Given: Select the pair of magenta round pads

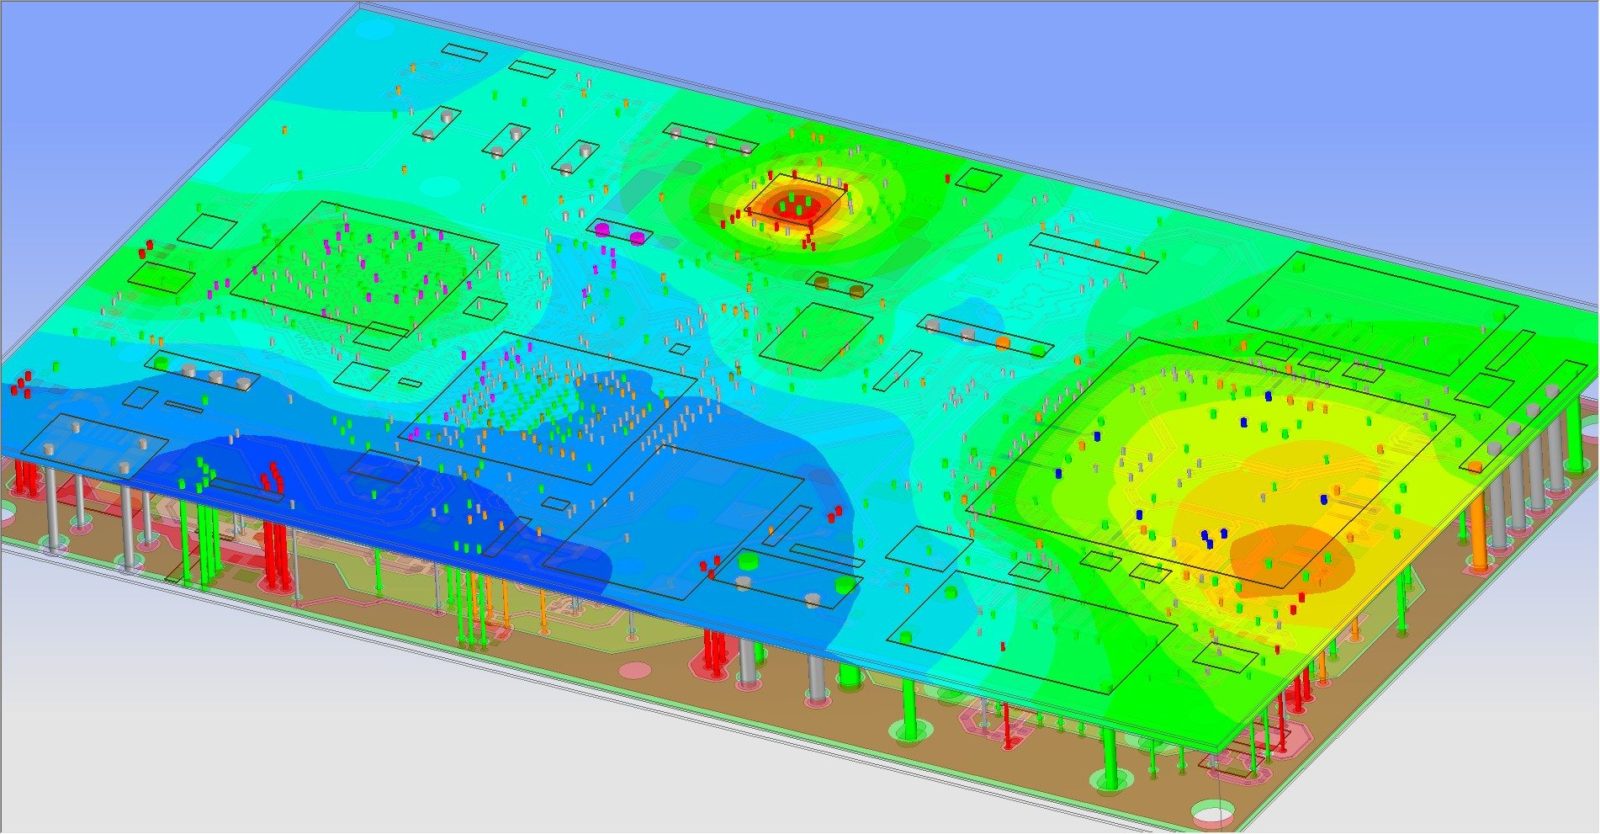Looking at the screenshot, I should 620,233.
